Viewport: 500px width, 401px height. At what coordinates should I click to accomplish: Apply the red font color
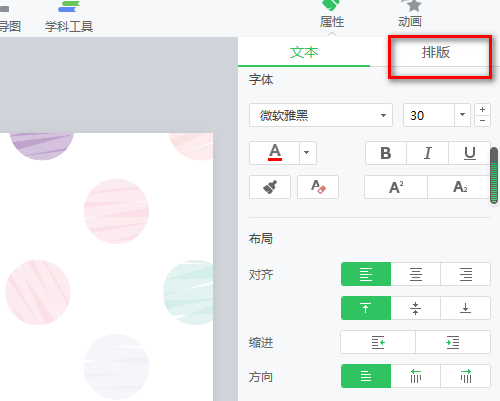275,153
